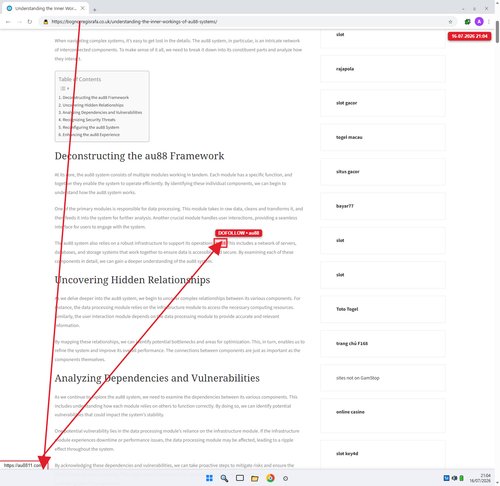Click the Analyzing Dependencies and Vulnerabilities heading
This screenshot has width=500, height=486.
pyautogui.click(x=157, y=378)
